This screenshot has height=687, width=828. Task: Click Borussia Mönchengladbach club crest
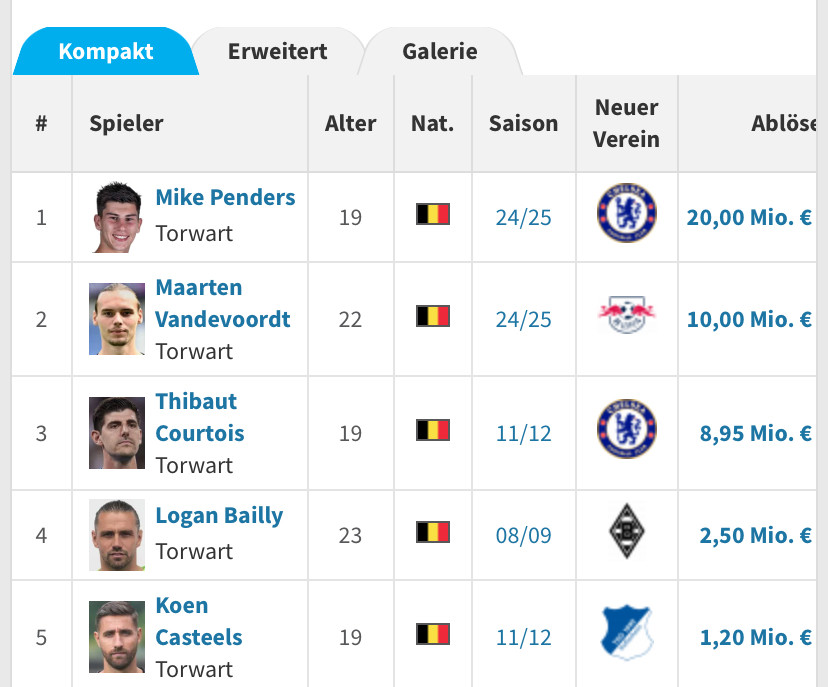pos(626,531)
